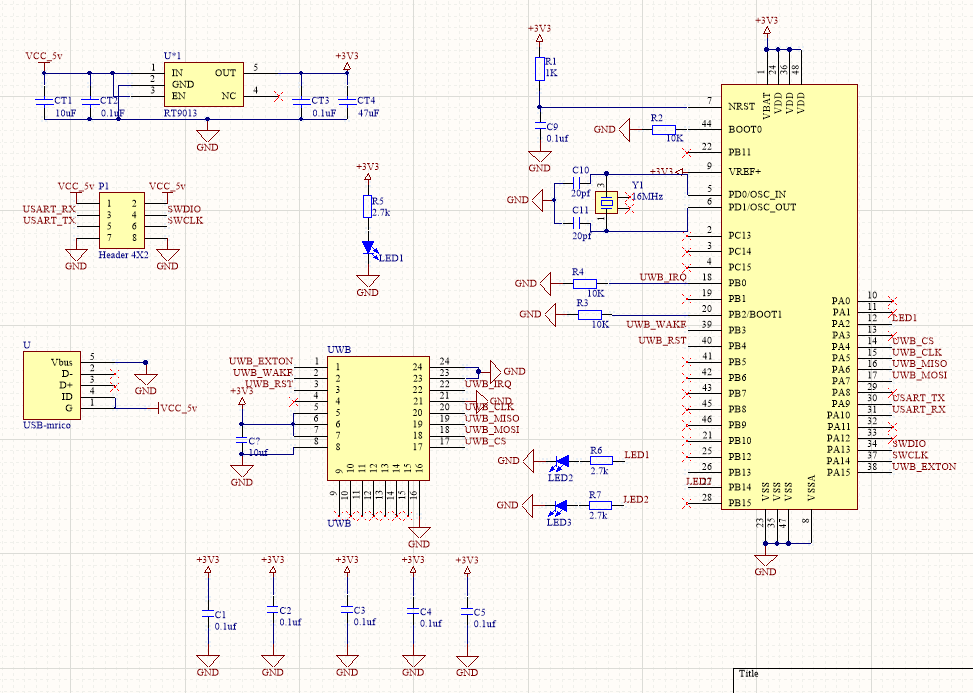Select the C7 10uf capacitor symbol
Viewport: 973px width, 693px height.
[x=241, y=441]
